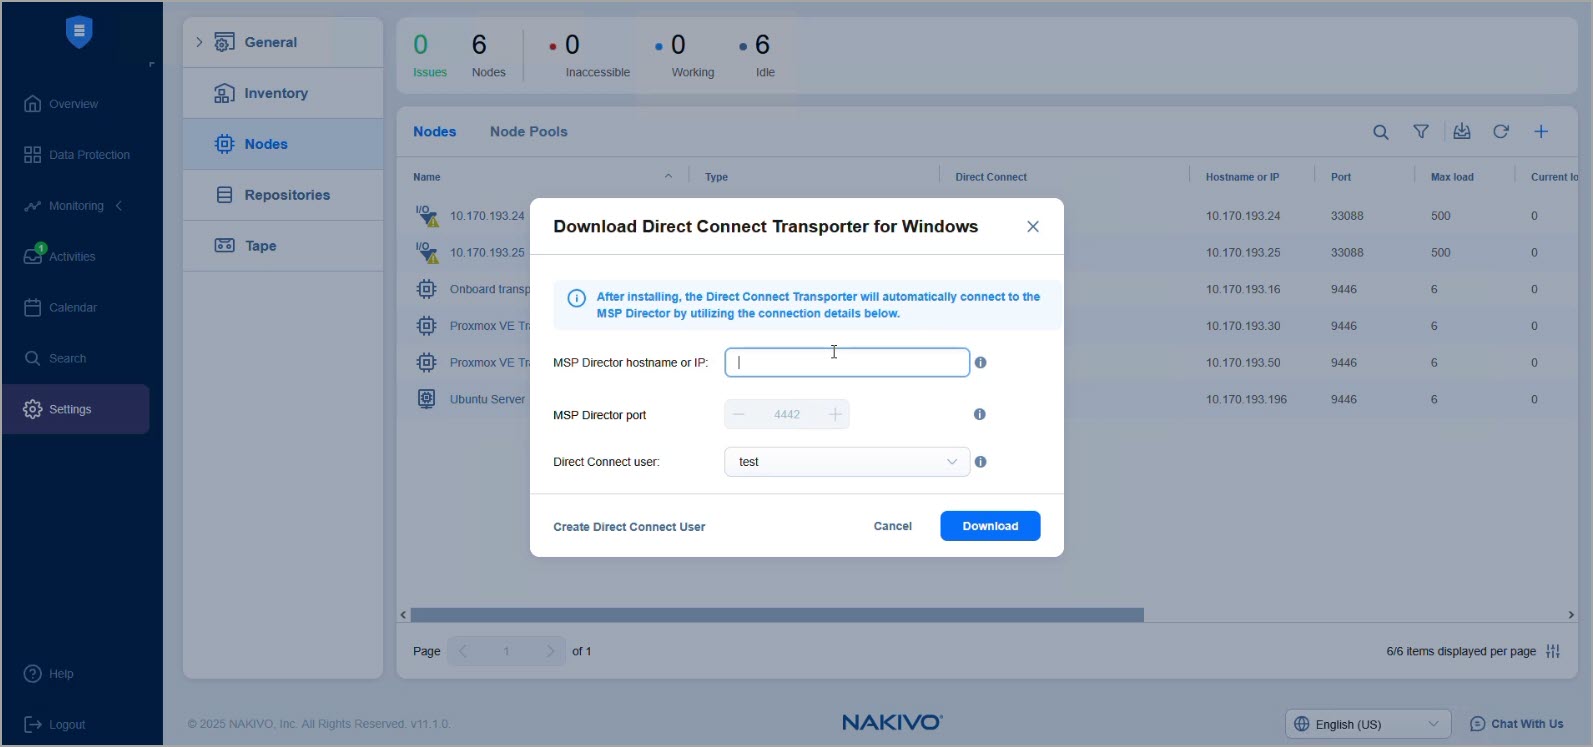Screen dimensions: 1593x747
Task: Click the Direct Connect column header
Action: tap(991, 177)
